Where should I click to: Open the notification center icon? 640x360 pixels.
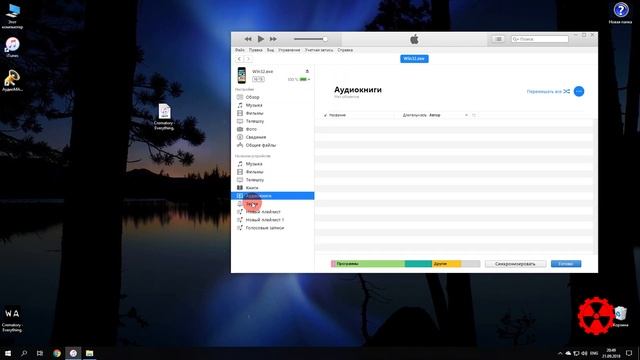pos(629,353)
